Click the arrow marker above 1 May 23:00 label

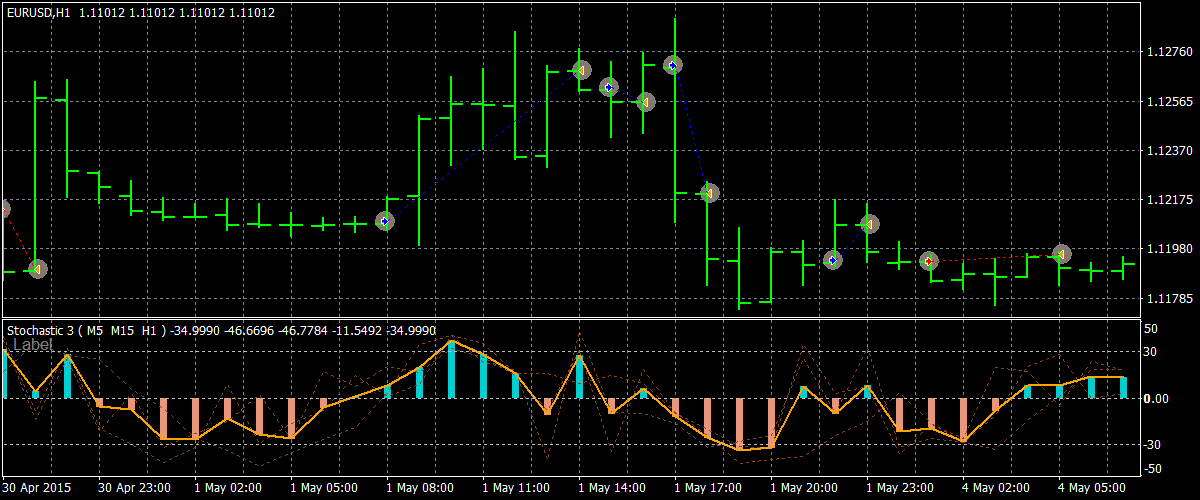click(869, 224)
